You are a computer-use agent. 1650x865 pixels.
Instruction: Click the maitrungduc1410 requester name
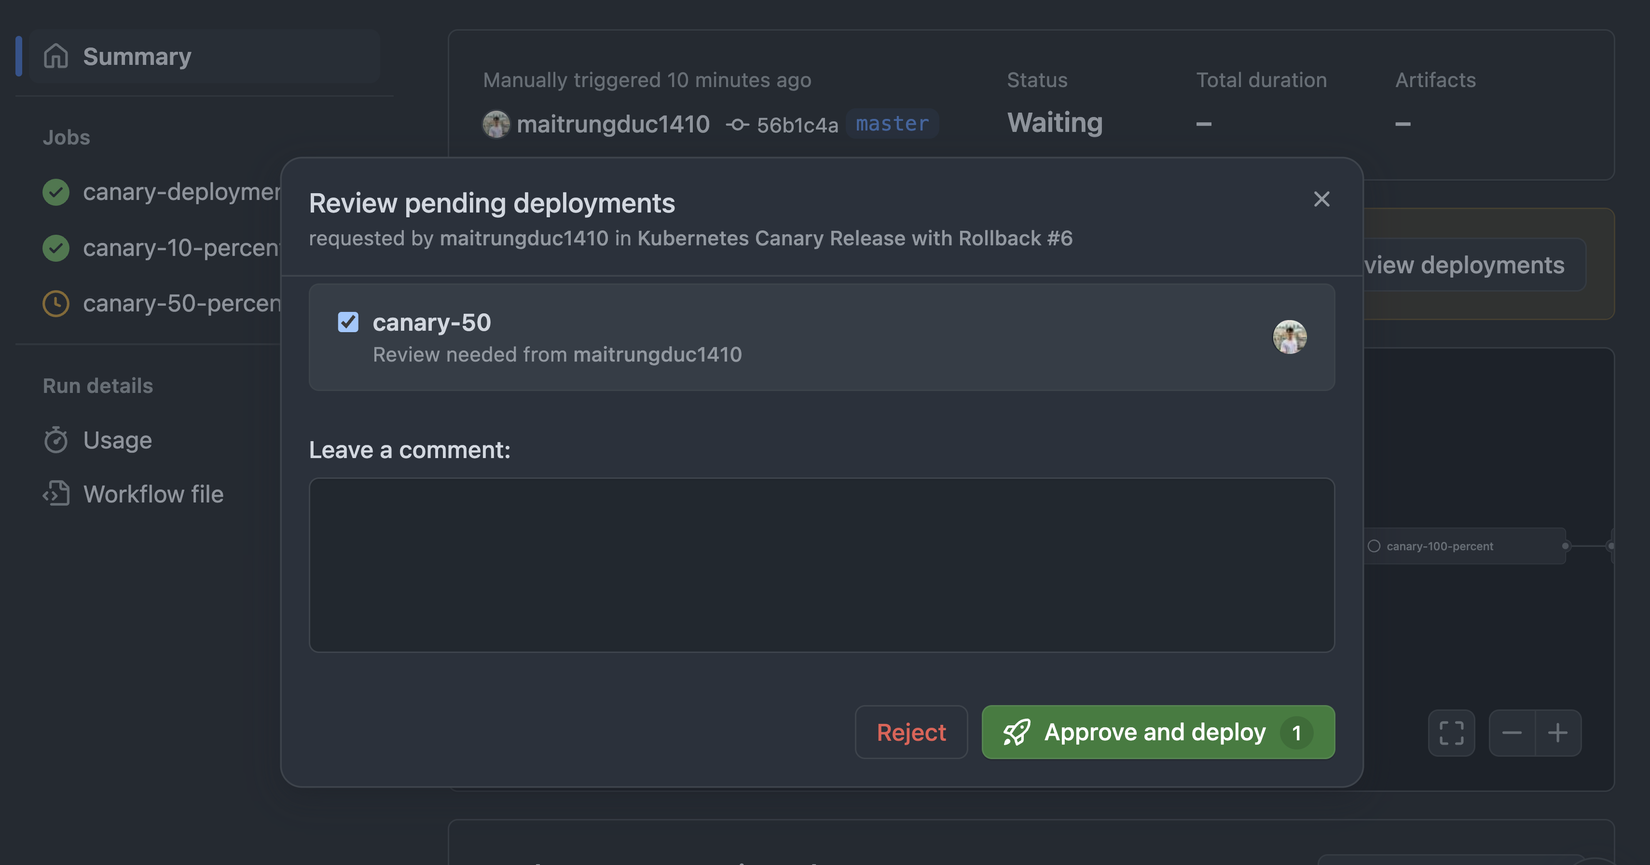(524, 238)
